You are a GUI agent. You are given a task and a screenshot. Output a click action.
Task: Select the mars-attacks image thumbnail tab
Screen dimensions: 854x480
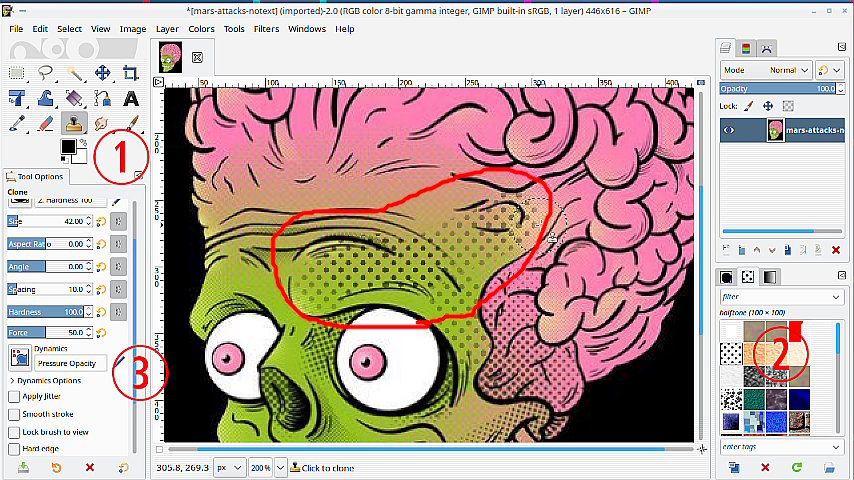coord(170,57)
